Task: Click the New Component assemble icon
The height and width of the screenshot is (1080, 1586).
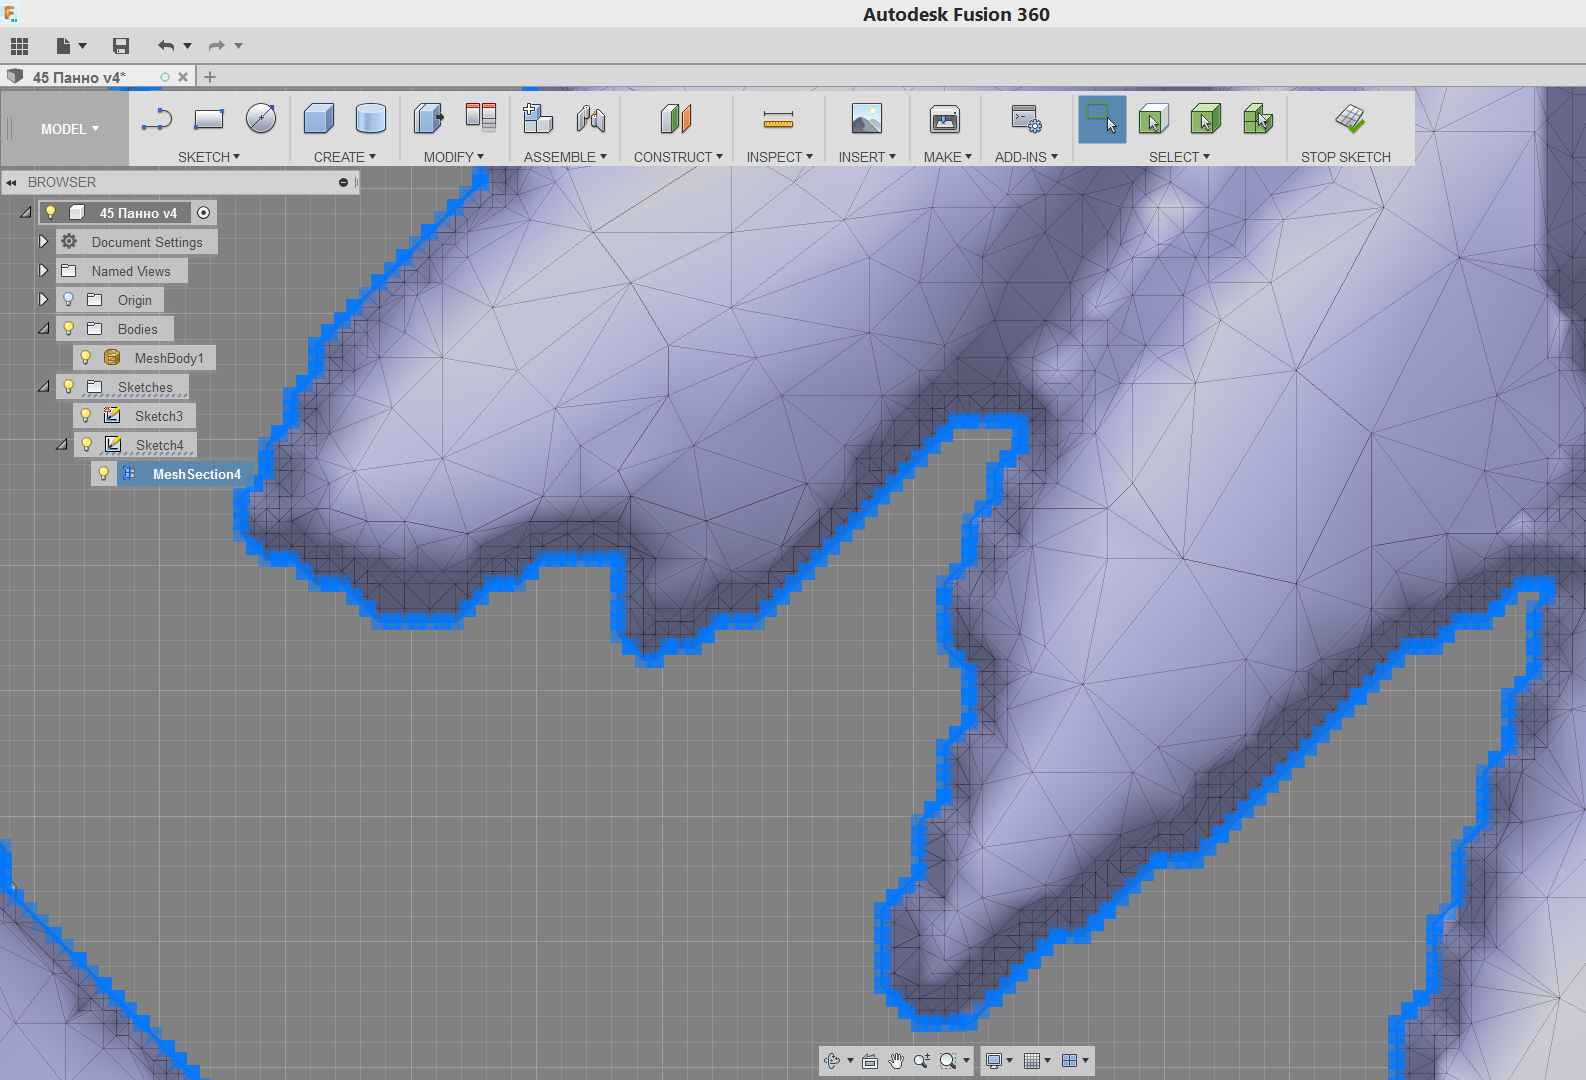Action: pyautogui.click(x=538, y=119)
